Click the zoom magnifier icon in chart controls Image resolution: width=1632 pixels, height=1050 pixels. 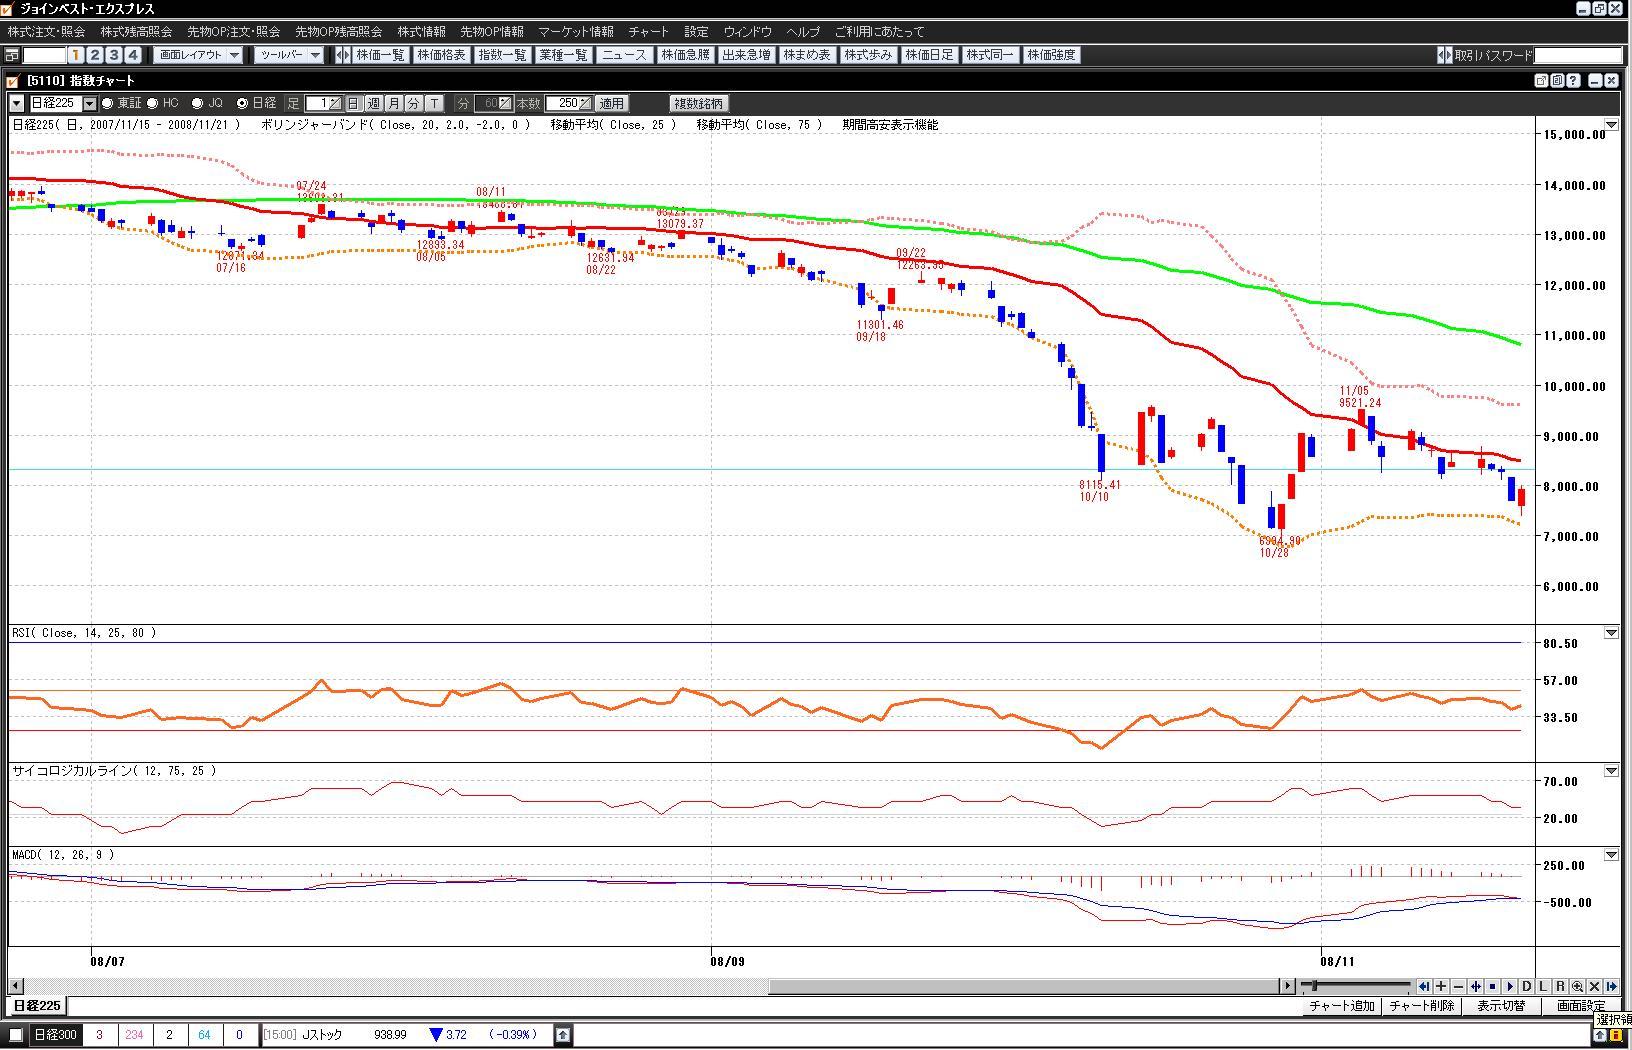1577,986
